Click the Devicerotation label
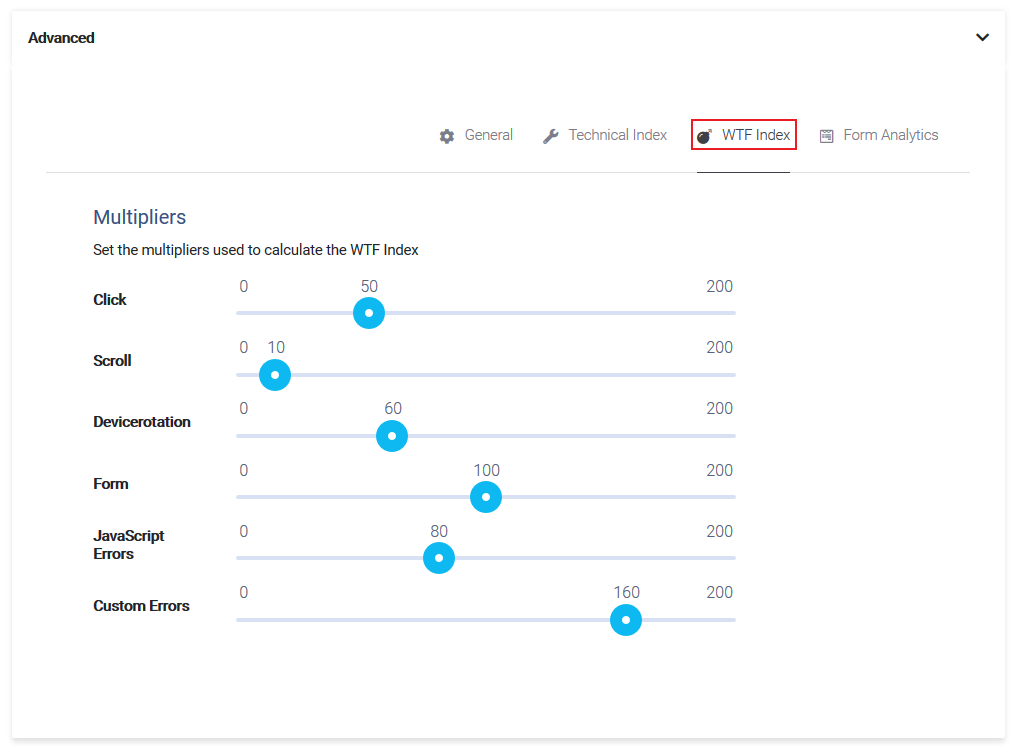Screen dimensions: 1014x747 coord(142,422)
